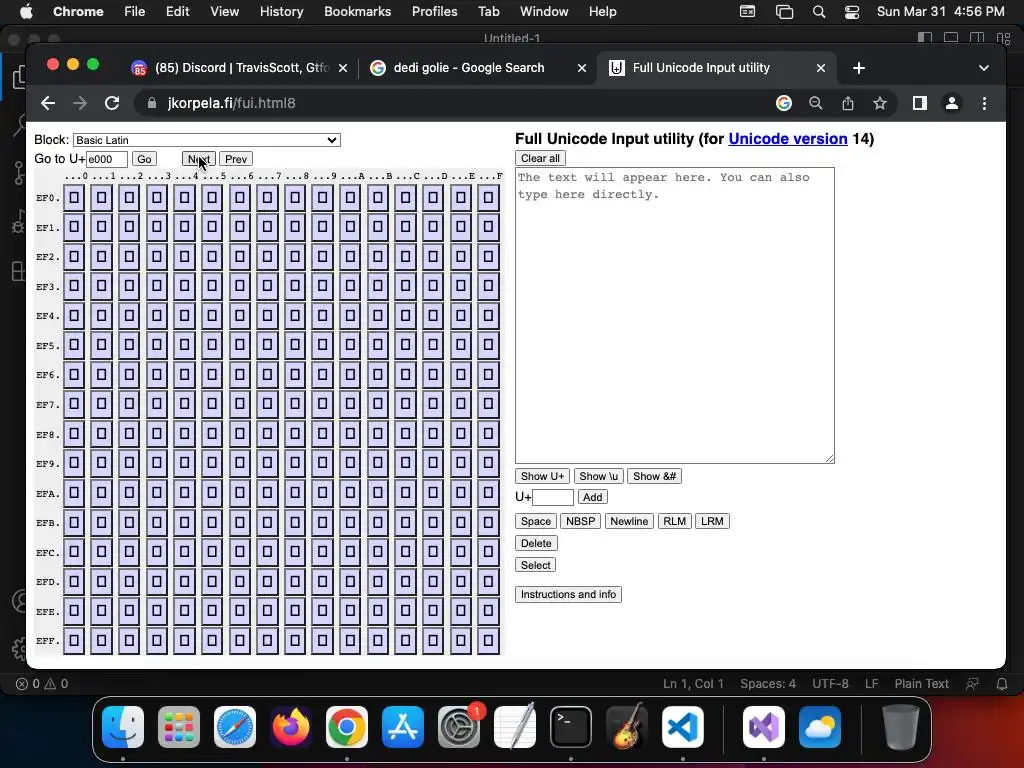Click the U+ code input beside Add
1024x768 pixels.
click(x=552, y=497)
